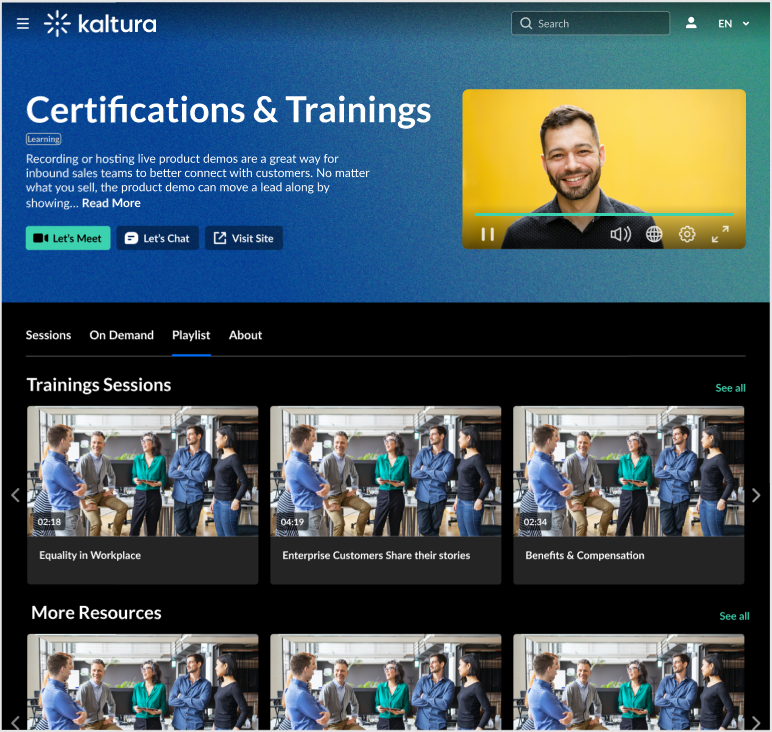Click the Certifications & Trainings heading
This screenshot has height=732, width=772.
(228, 110)
